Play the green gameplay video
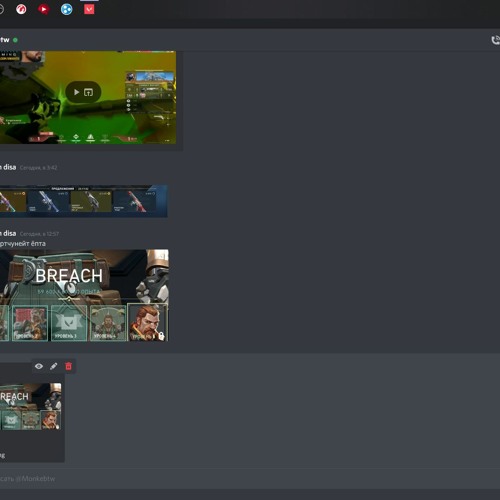The image size is (500, 500). pos(77,92)
